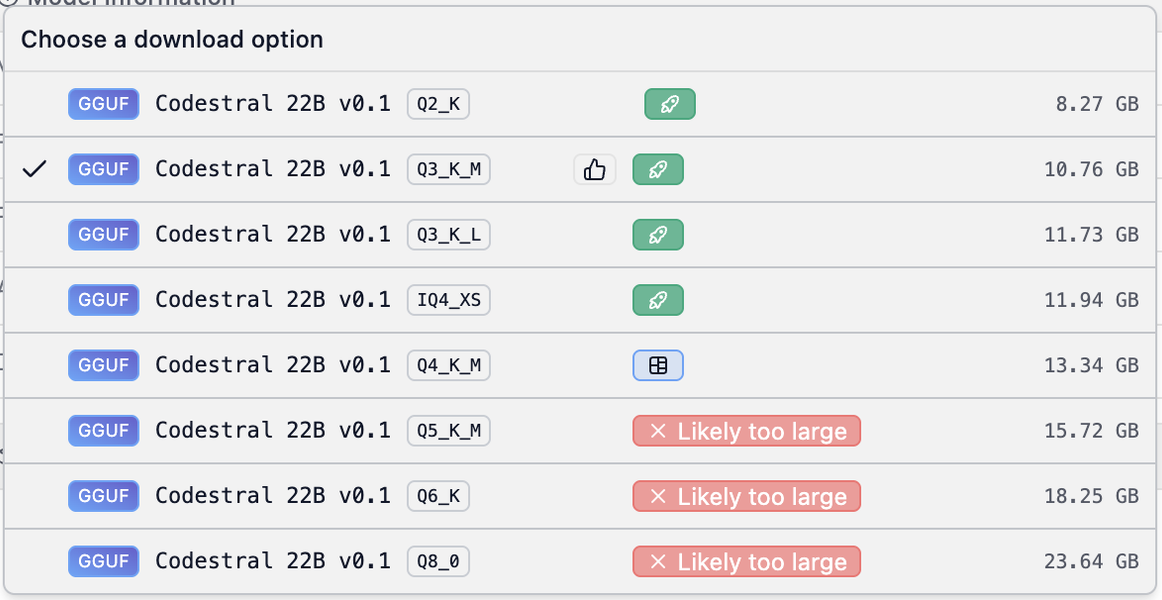The height and width of the screenshot is (600, 1162).
Task: Select the rocket icon on the Q3_K_L row
Action: pyautogui.click(x=657, y=234)
